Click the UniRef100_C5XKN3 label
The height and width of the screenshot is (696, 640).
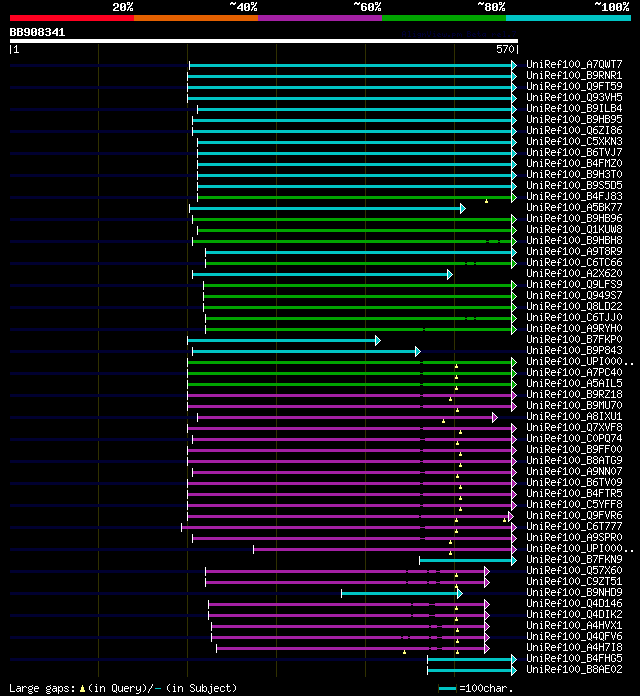574,141
